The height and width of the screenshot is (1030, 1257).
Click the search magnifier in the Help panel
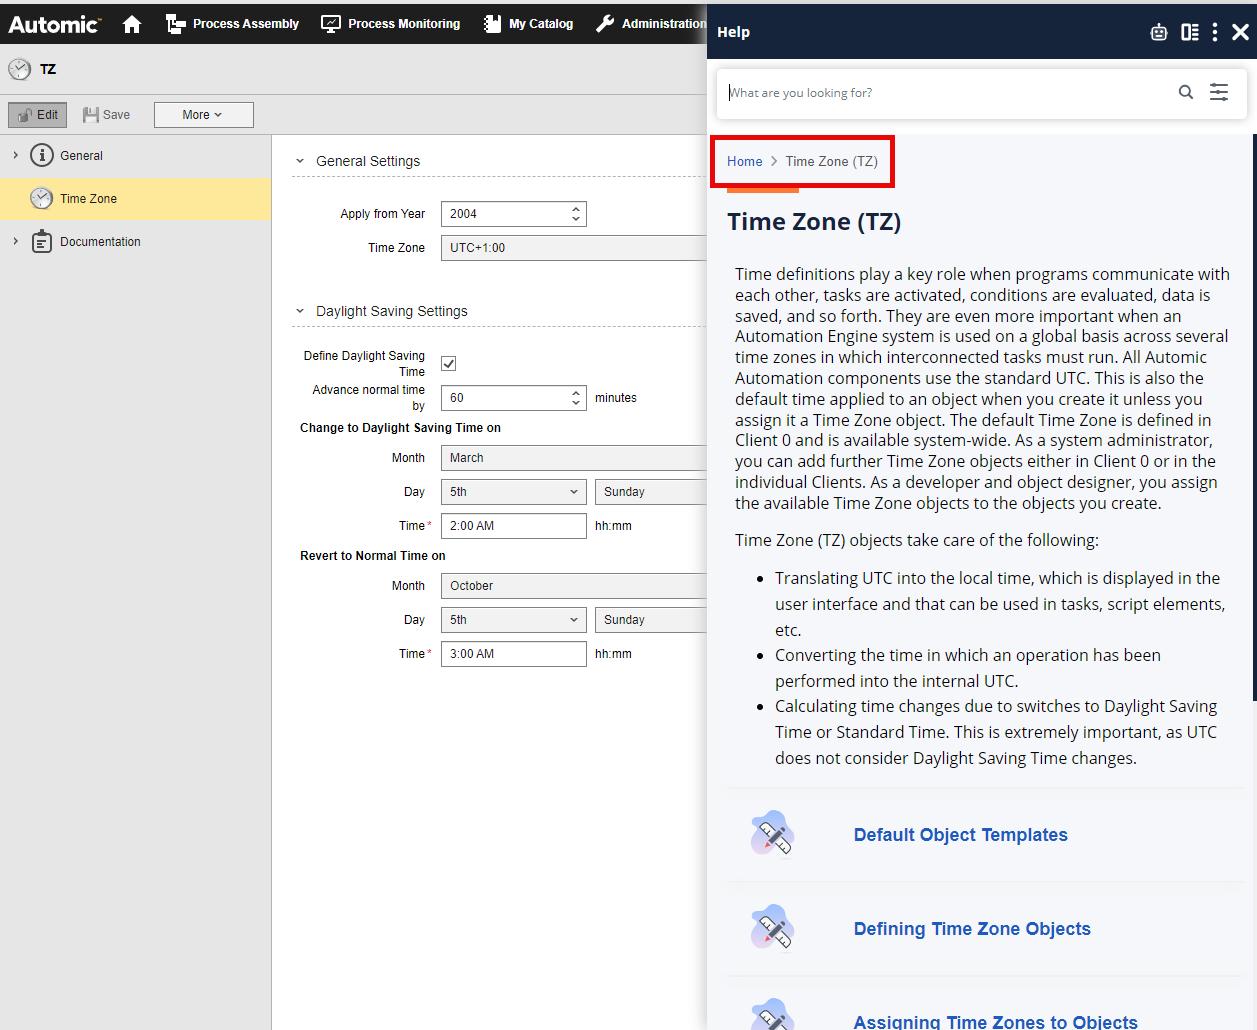(x=1186, y=91)
